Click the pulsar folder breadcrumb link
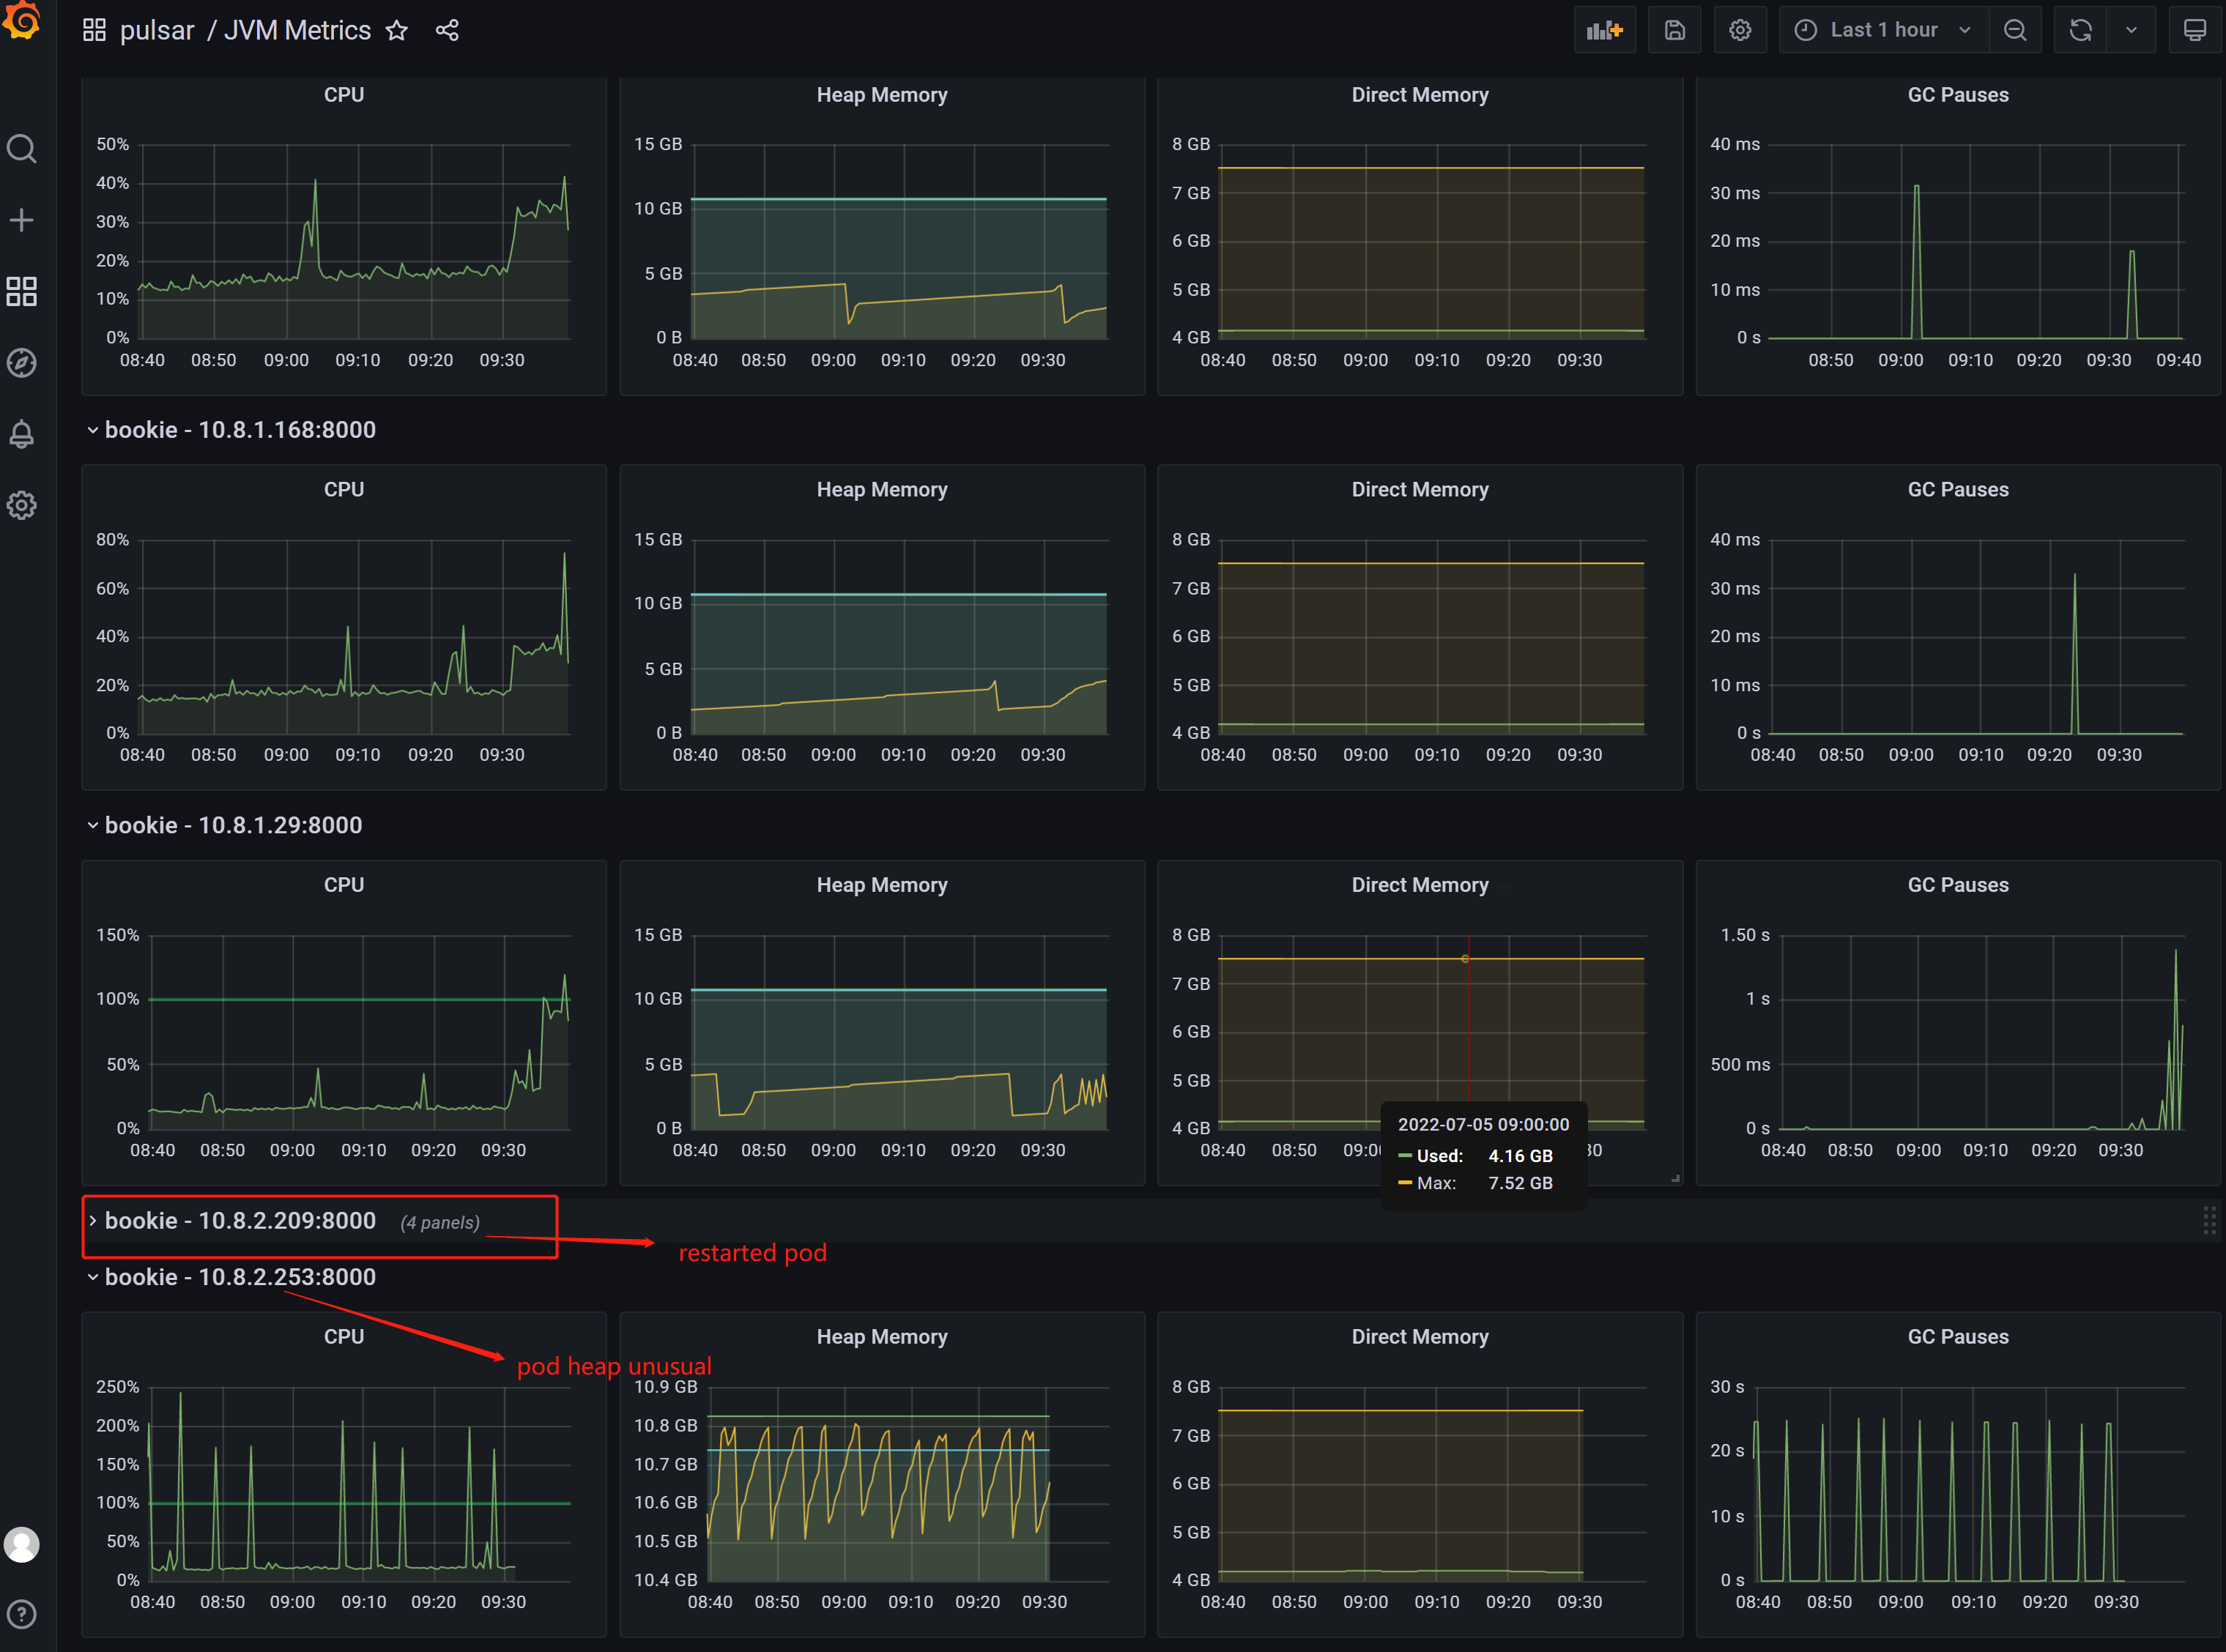The height and width of the screenshot is (1652, 2226). tap(157, 30)
